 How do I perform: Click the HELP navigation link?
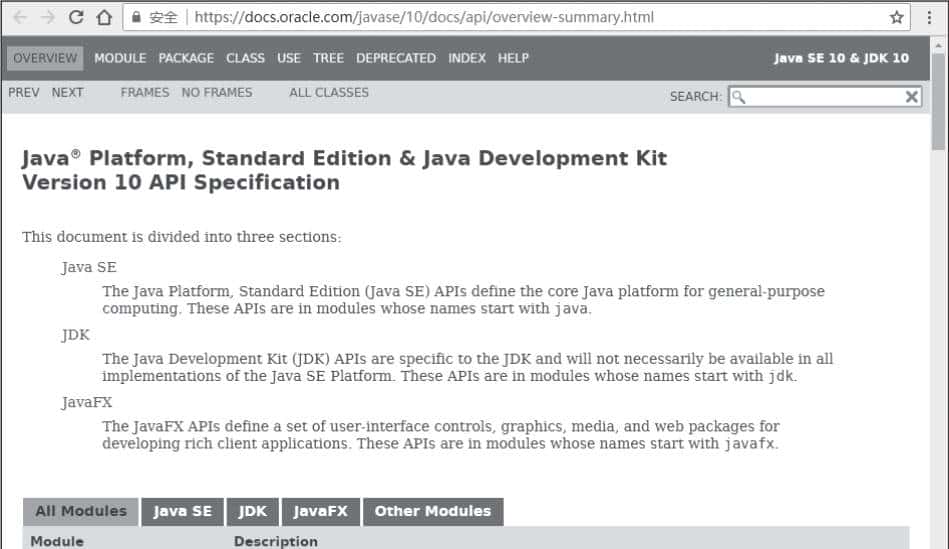513,58
